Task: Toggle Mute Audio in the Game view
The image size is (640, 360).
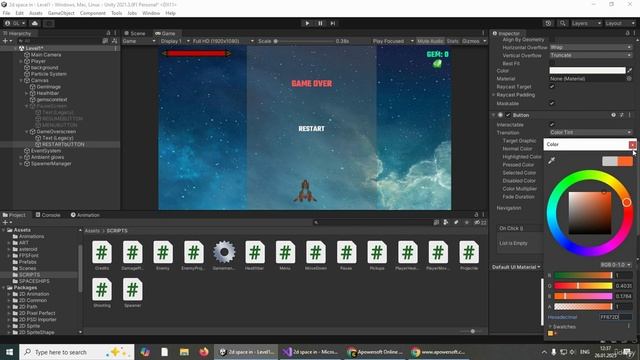Action: 430,41
